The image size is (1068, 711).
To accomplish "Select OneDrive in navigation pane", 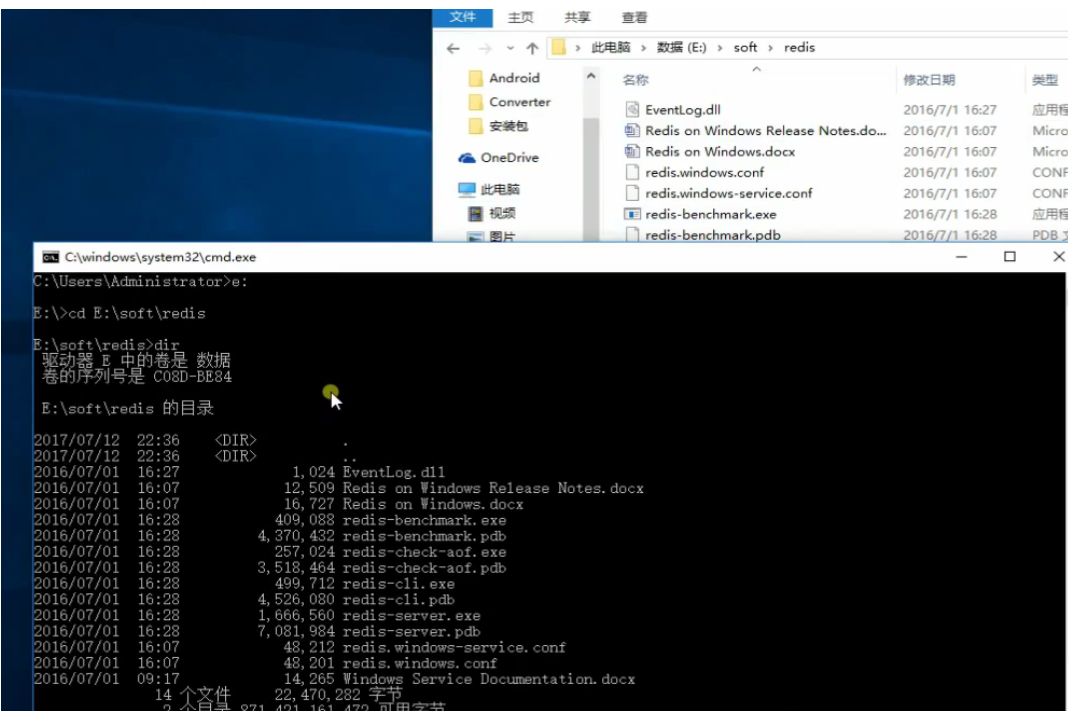I will (x=509, y=157).
